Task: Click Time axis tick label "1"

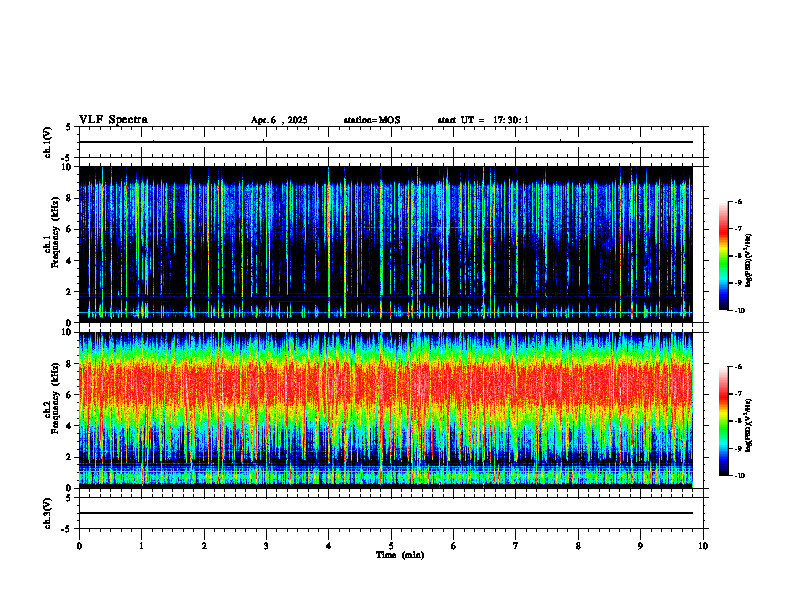Action: (x=141, y=546)
